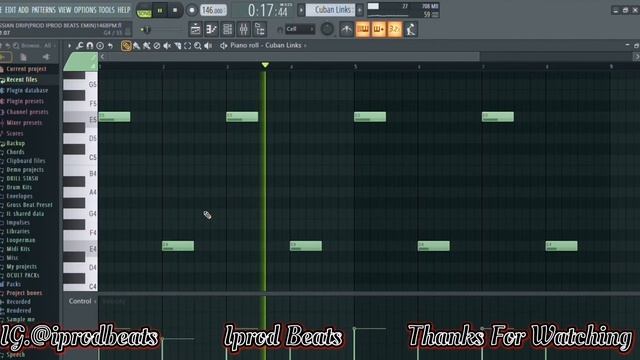
Task: Open the Drum Kits browser folder
Action: click(x=19, y=187)
